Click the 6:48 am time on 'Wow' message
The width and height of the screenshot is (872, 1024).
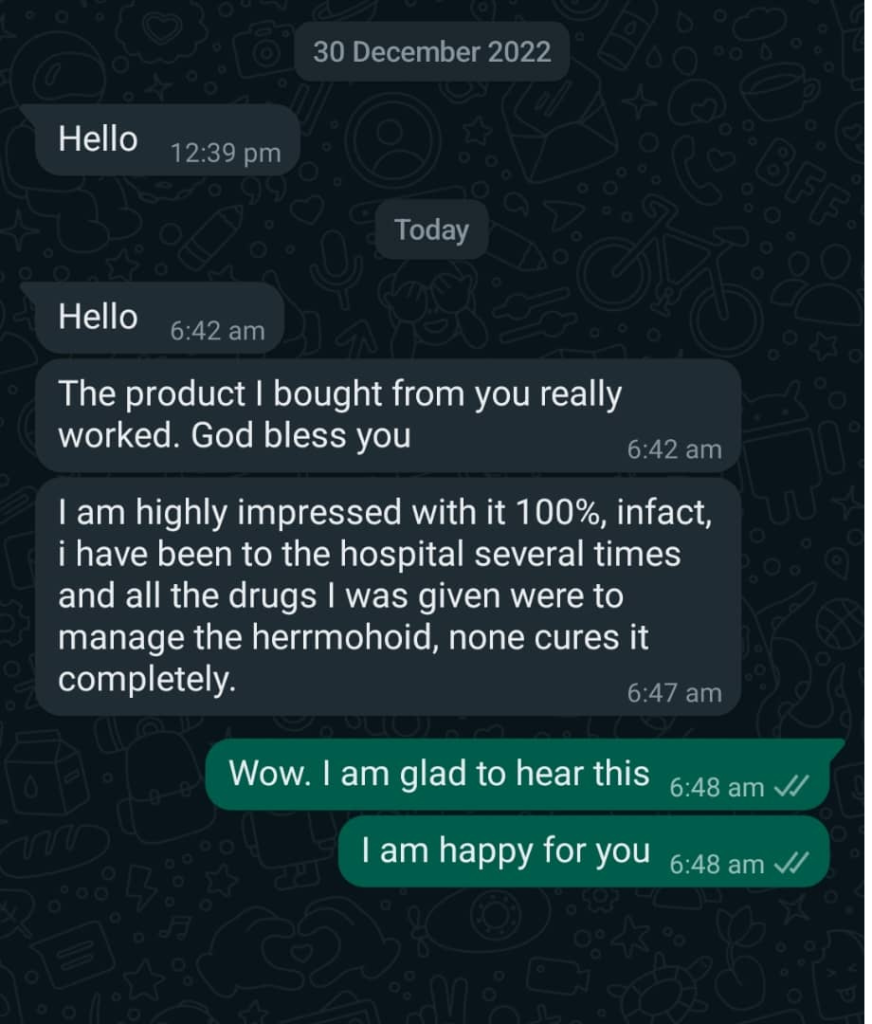(x=717, y=788)
